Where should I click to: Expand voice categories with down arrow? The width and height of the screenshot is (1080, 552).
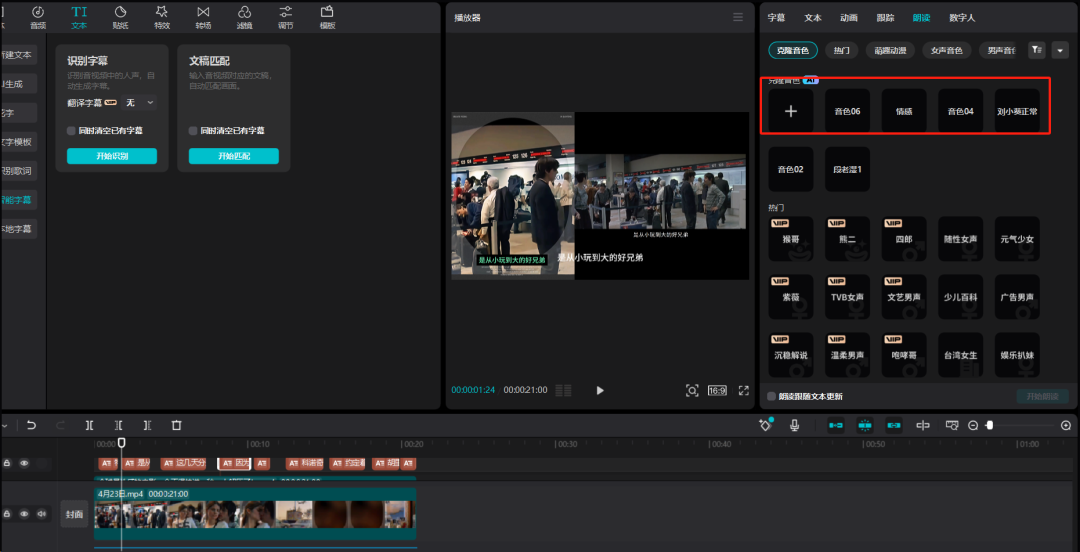click(x=1059, y=50)
